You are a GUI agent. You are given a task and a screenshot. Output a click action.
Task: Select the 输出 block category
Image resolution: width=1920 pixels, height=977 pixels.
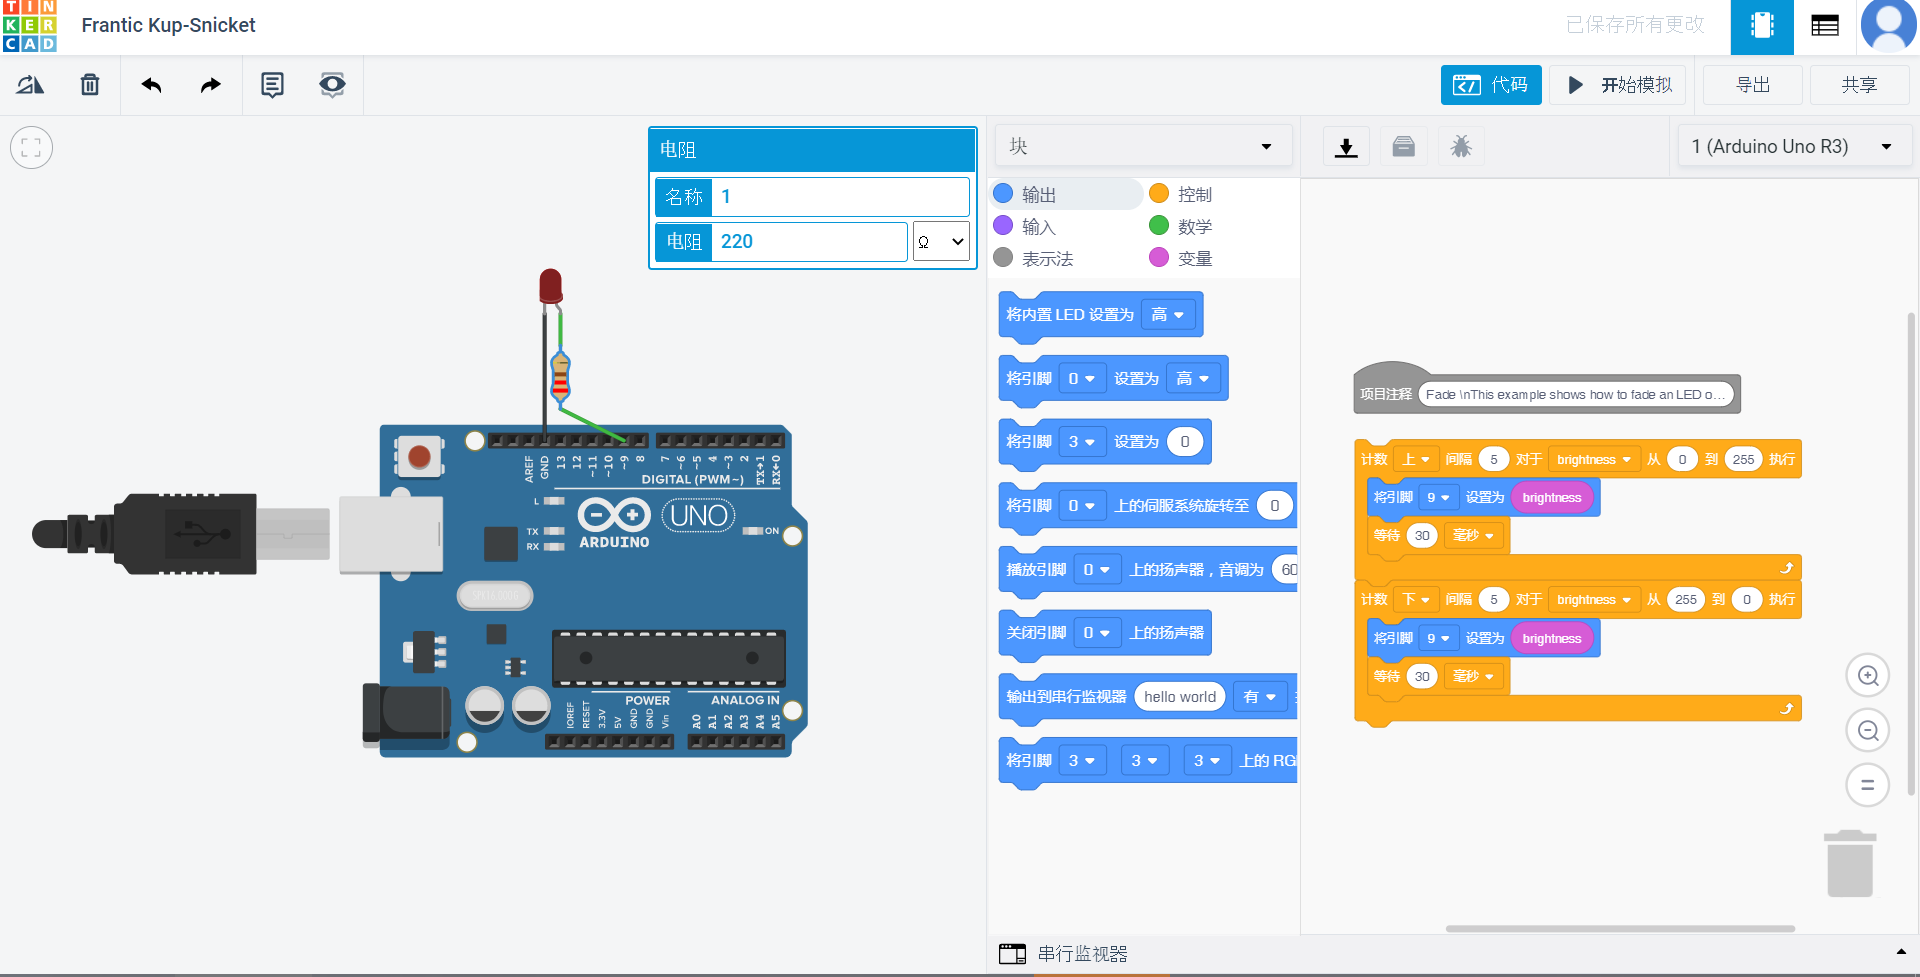1066,194
